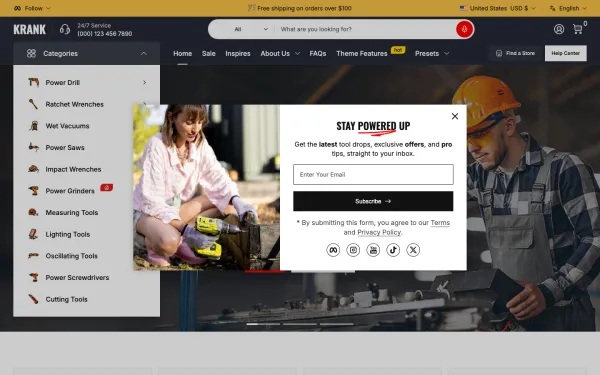Viewport: 600px width, 375px height.
Task: Click the Cutting Tools category text
Action: coord(66,299)
